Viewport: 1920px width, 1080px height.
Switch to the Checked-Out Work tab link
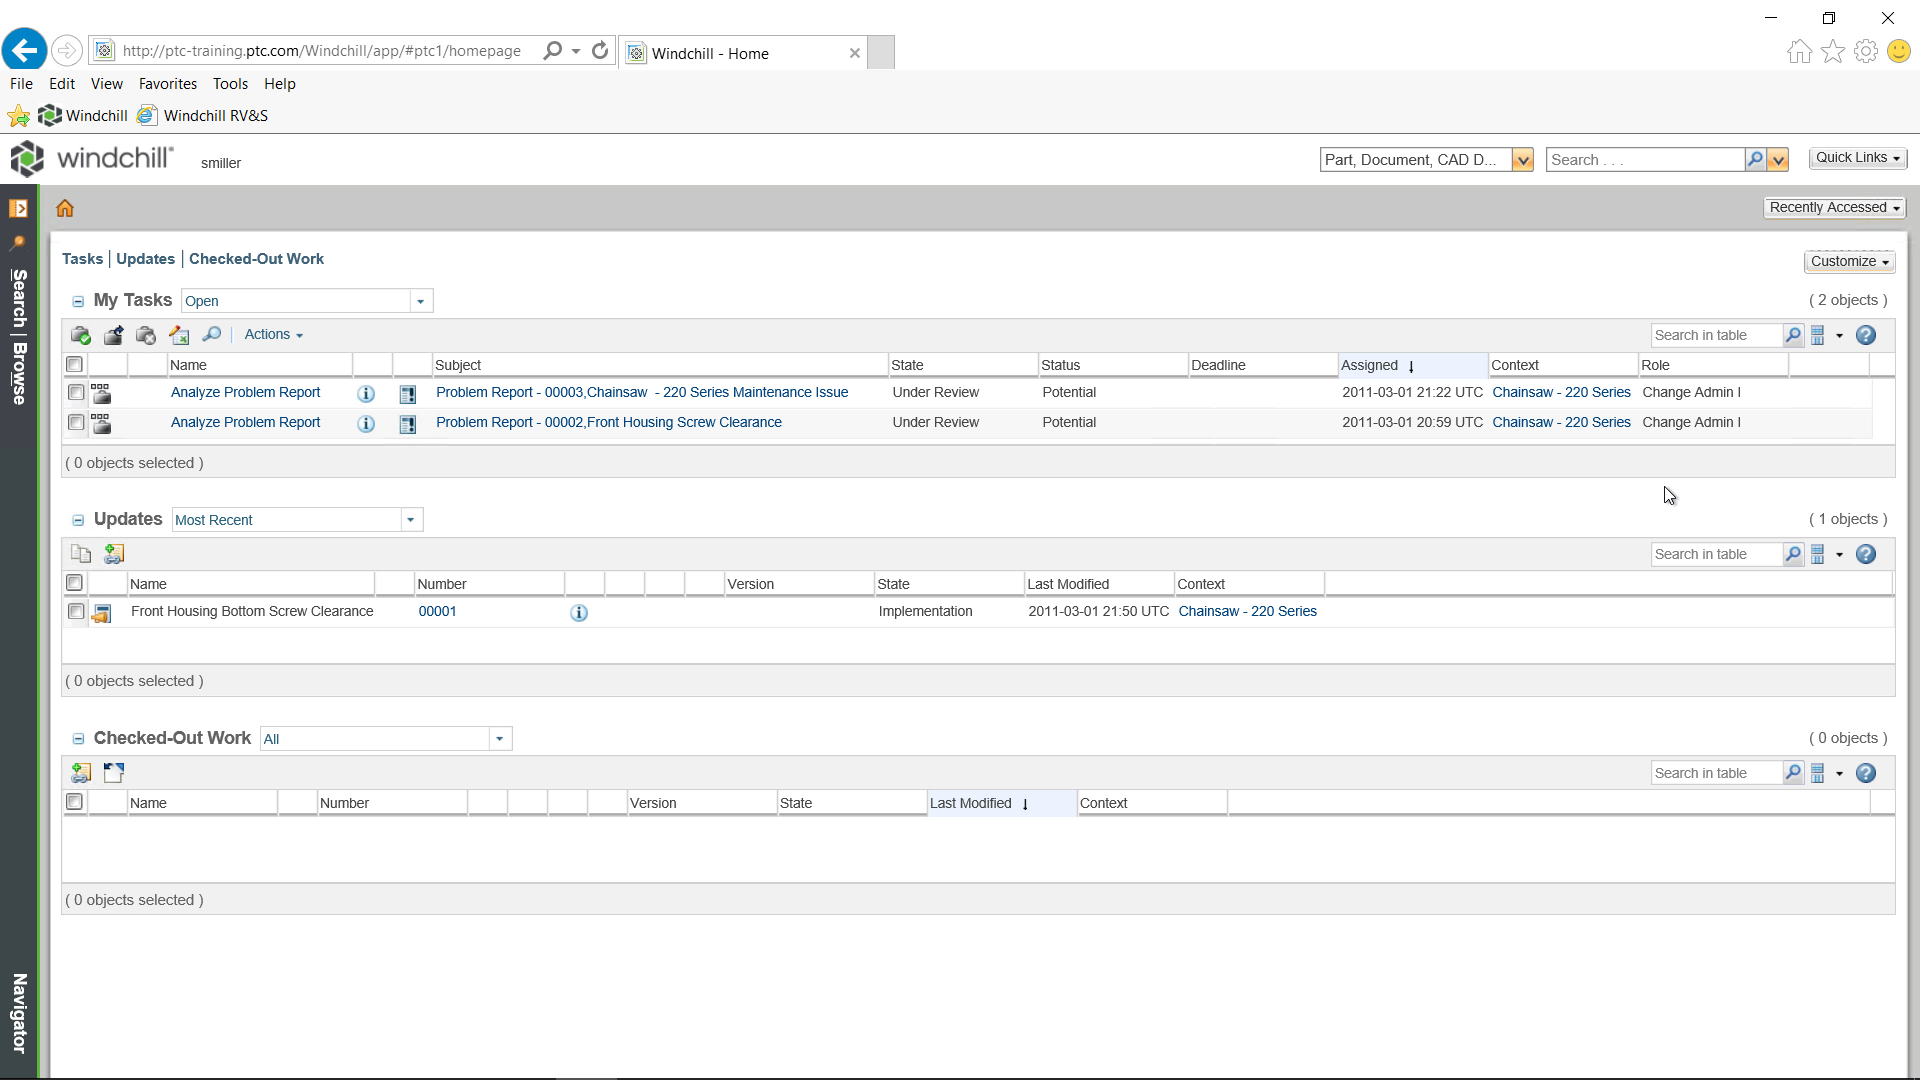[256, 259]
